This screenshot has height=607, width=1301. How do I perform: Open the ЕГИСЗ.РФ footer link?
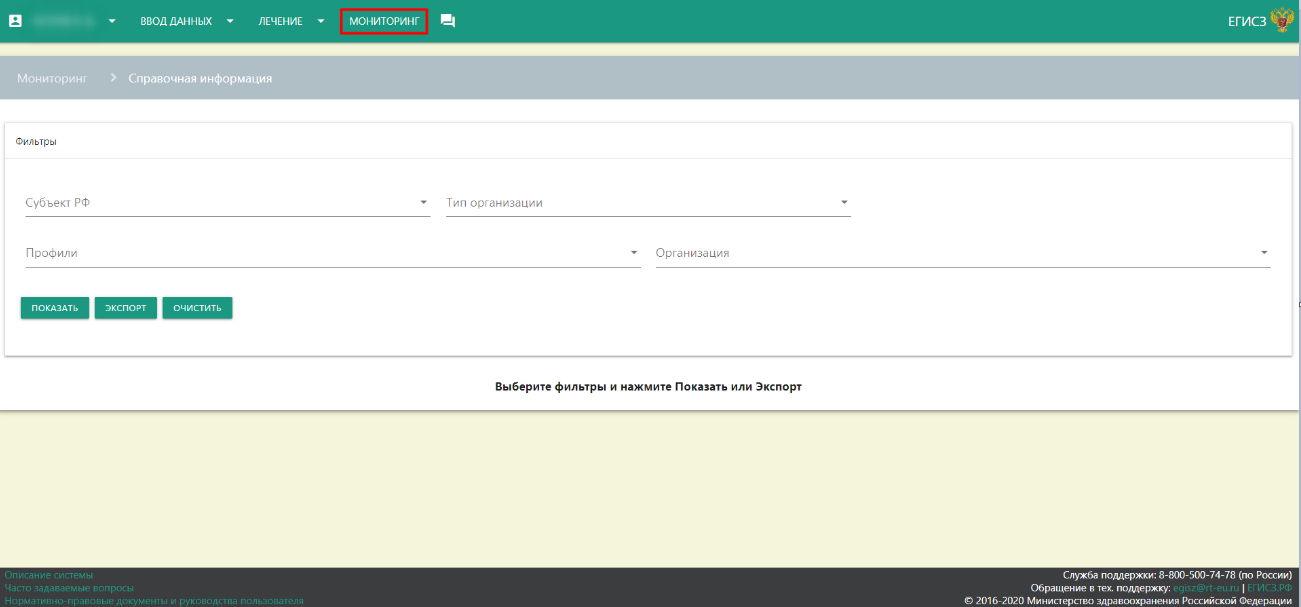pos(1270,588)
